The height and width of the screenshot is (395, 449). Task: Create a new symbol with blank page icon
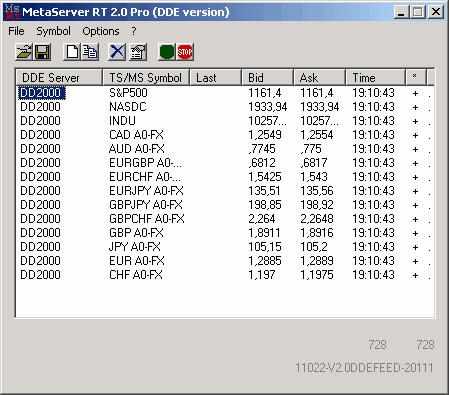pyautogui.click(x=72, y=52)
